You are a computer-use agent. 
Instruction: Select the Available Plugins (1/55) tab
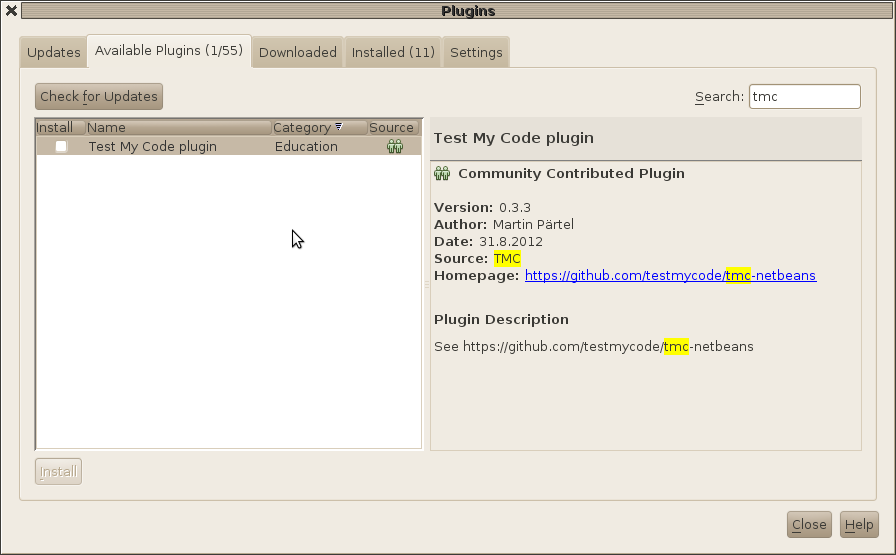pyautogui.click(x=169, y=51)
